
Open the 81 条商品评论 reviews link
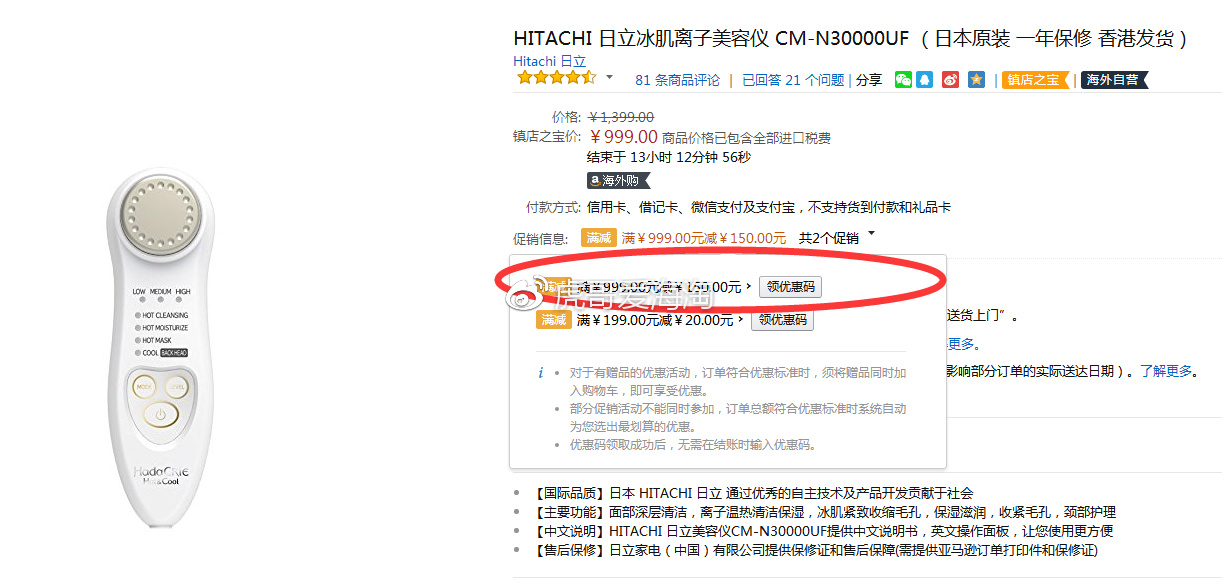(x=677, y=80)
